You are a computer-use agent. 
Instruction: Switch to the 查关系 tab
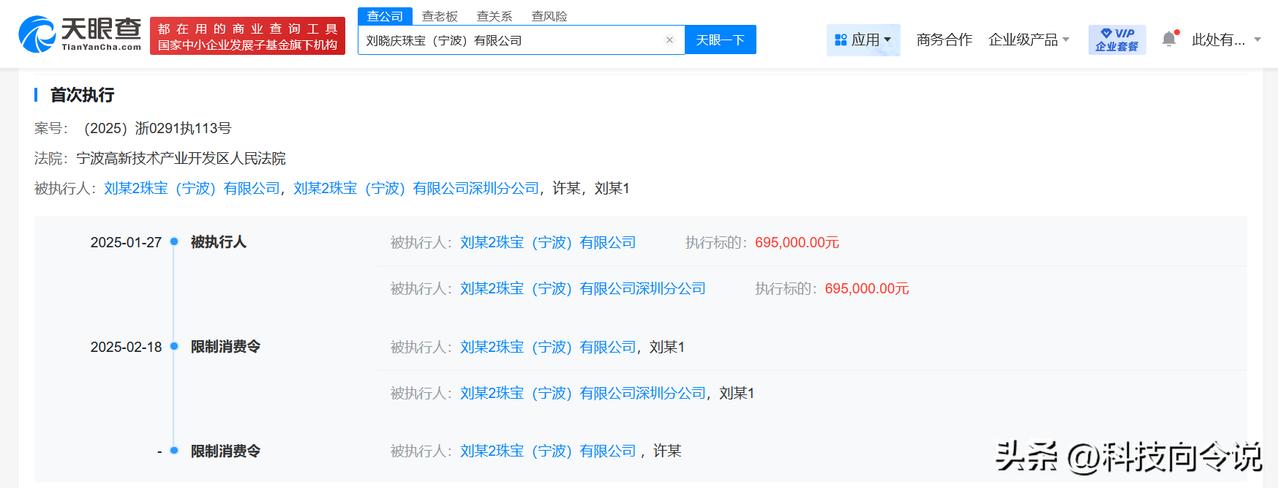coord(494,16)
